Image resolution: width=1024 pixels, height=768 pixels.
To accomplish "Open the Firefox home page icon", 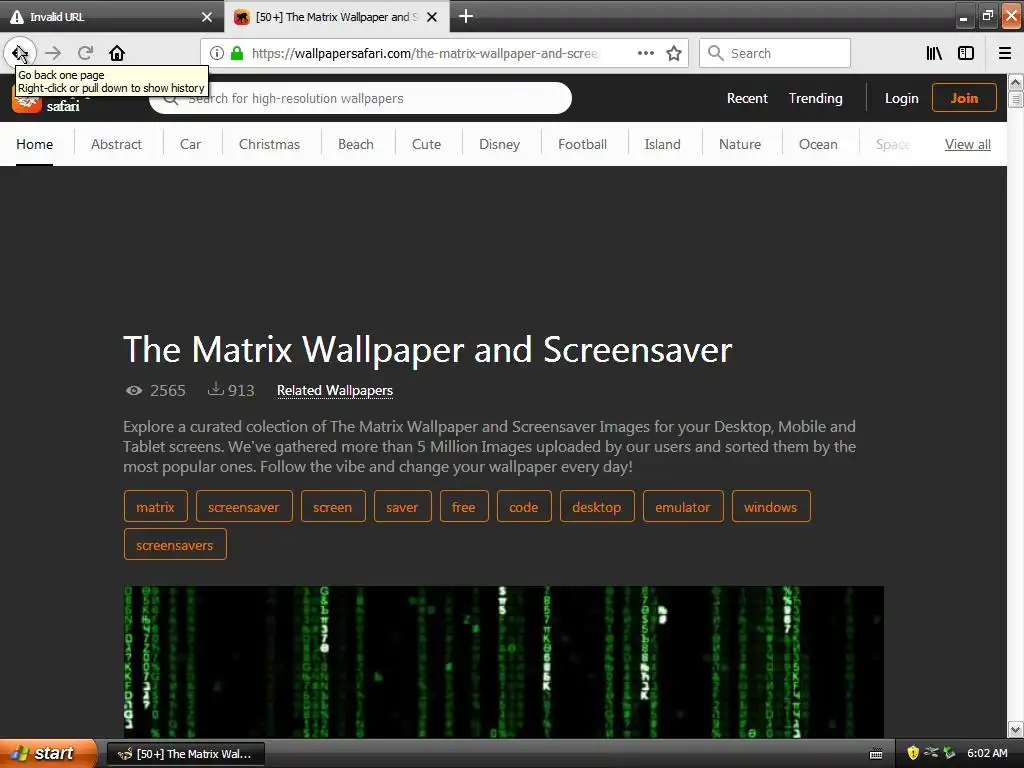I will pos(117,53).
